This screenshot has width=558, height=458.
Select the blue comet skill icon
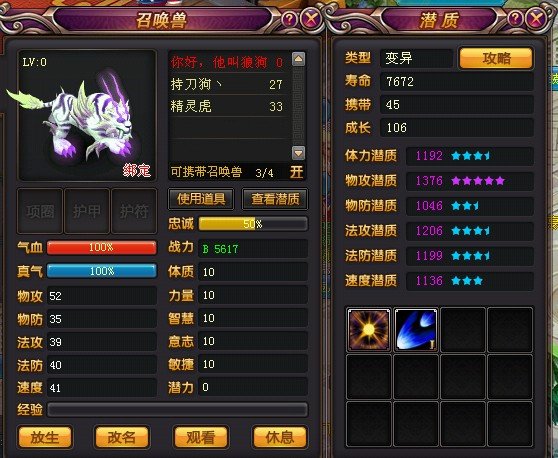click(416, 330)
